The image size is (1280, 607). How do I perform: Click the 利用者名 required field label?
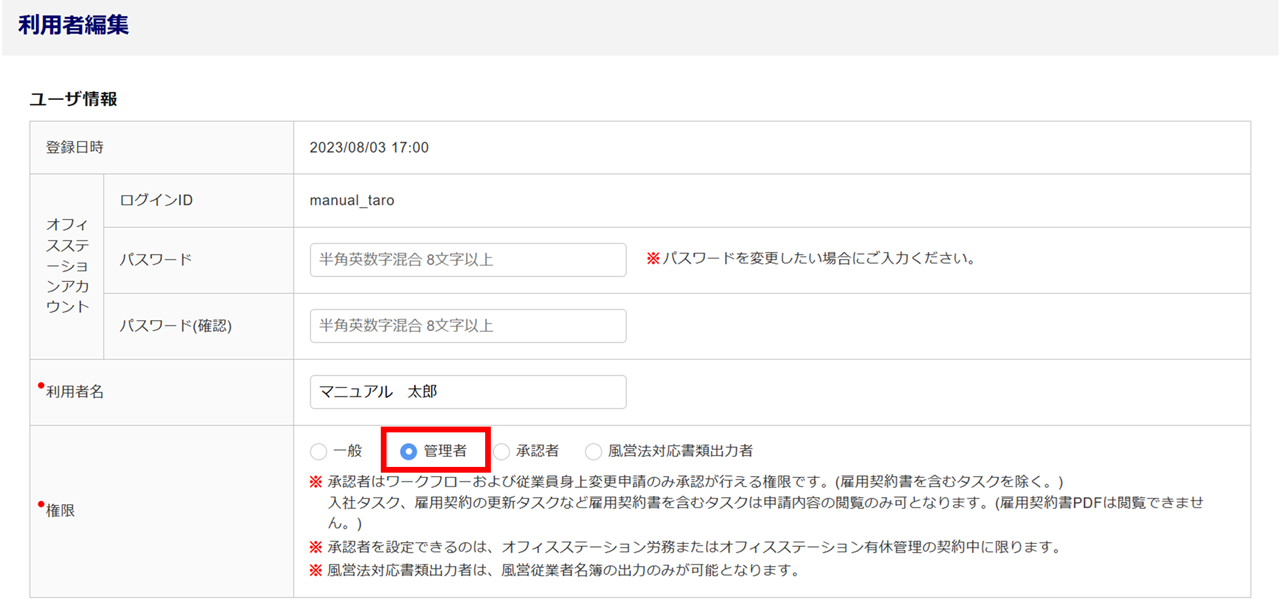coord(74,392)
